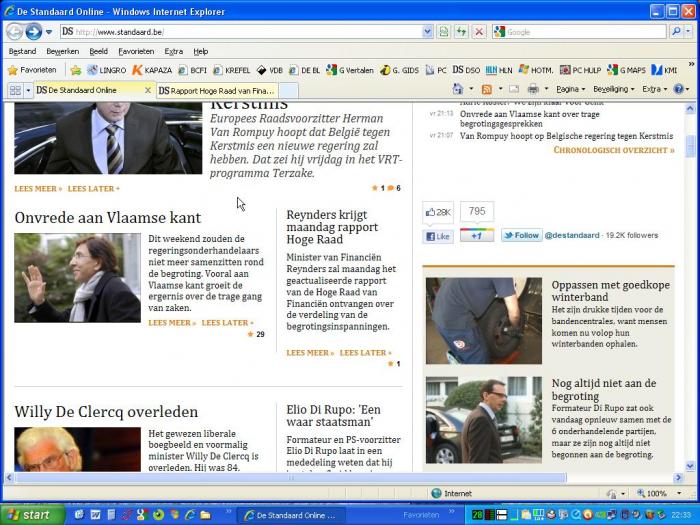This screenshot has height=525, width=700.
Task: Click the horizontal scrollbar thumb
Action: [x=291, y=478]
